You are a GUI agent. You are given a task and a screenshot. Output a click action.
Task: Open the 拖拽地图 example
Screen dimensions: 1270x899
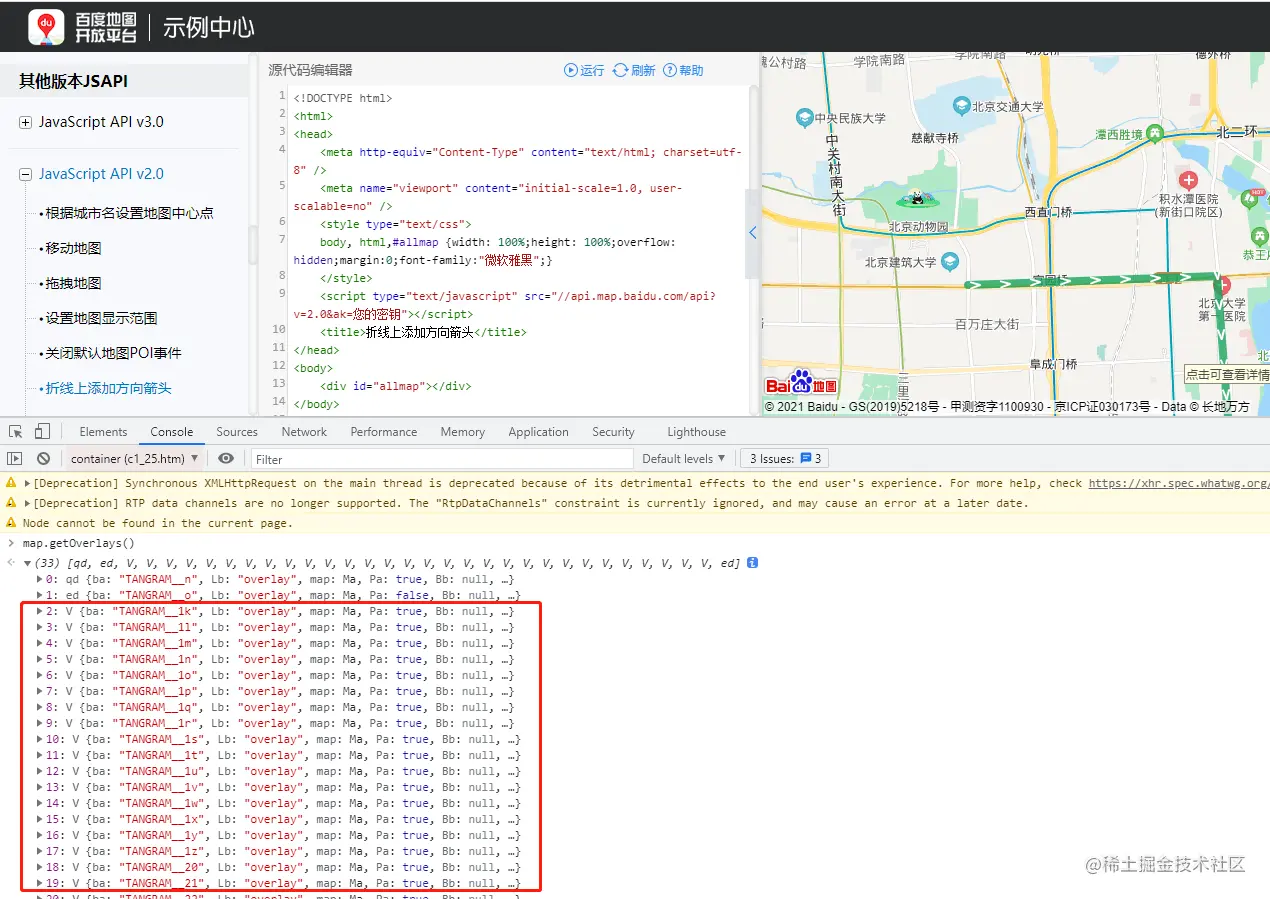73,283
